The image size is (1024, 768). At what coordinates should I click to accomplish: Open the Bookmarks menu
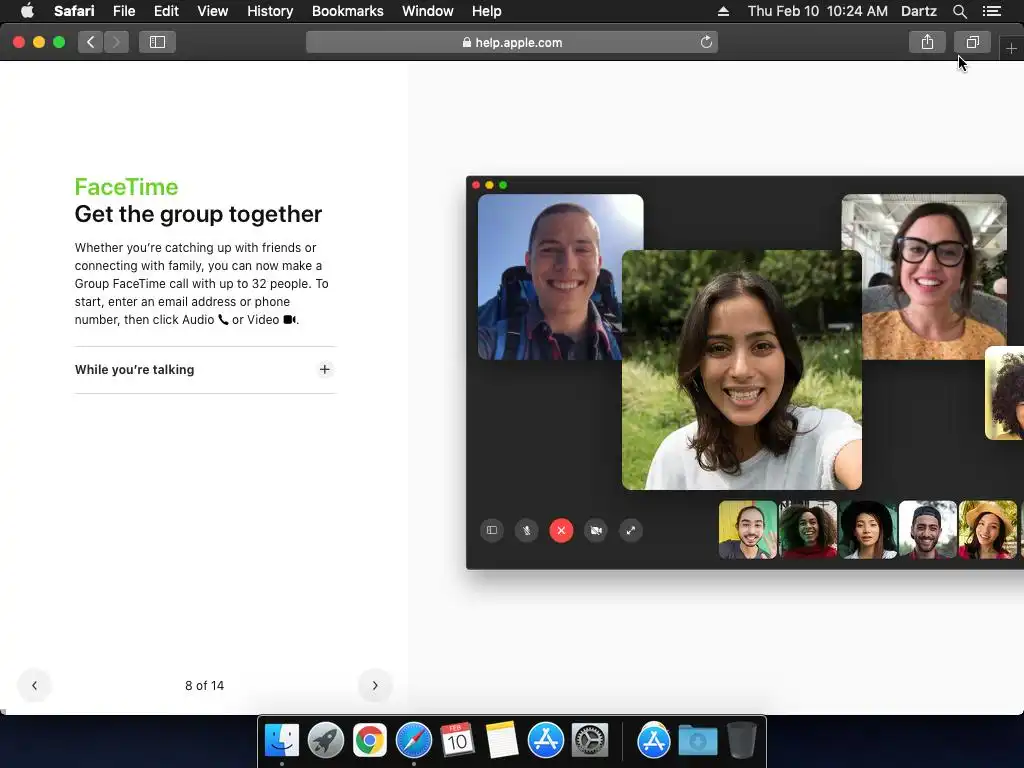[347, 11]
